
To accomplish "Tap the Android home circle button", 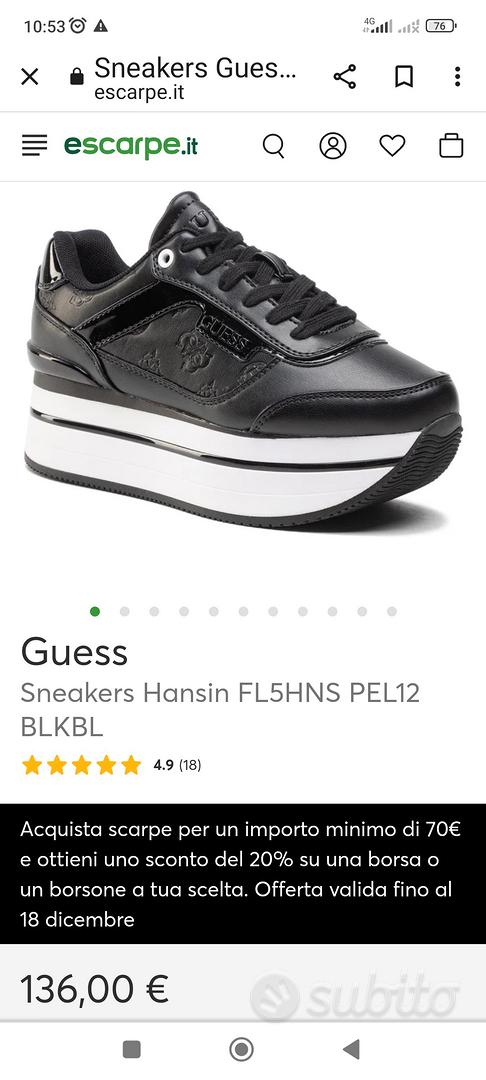I will point(242,1050).
